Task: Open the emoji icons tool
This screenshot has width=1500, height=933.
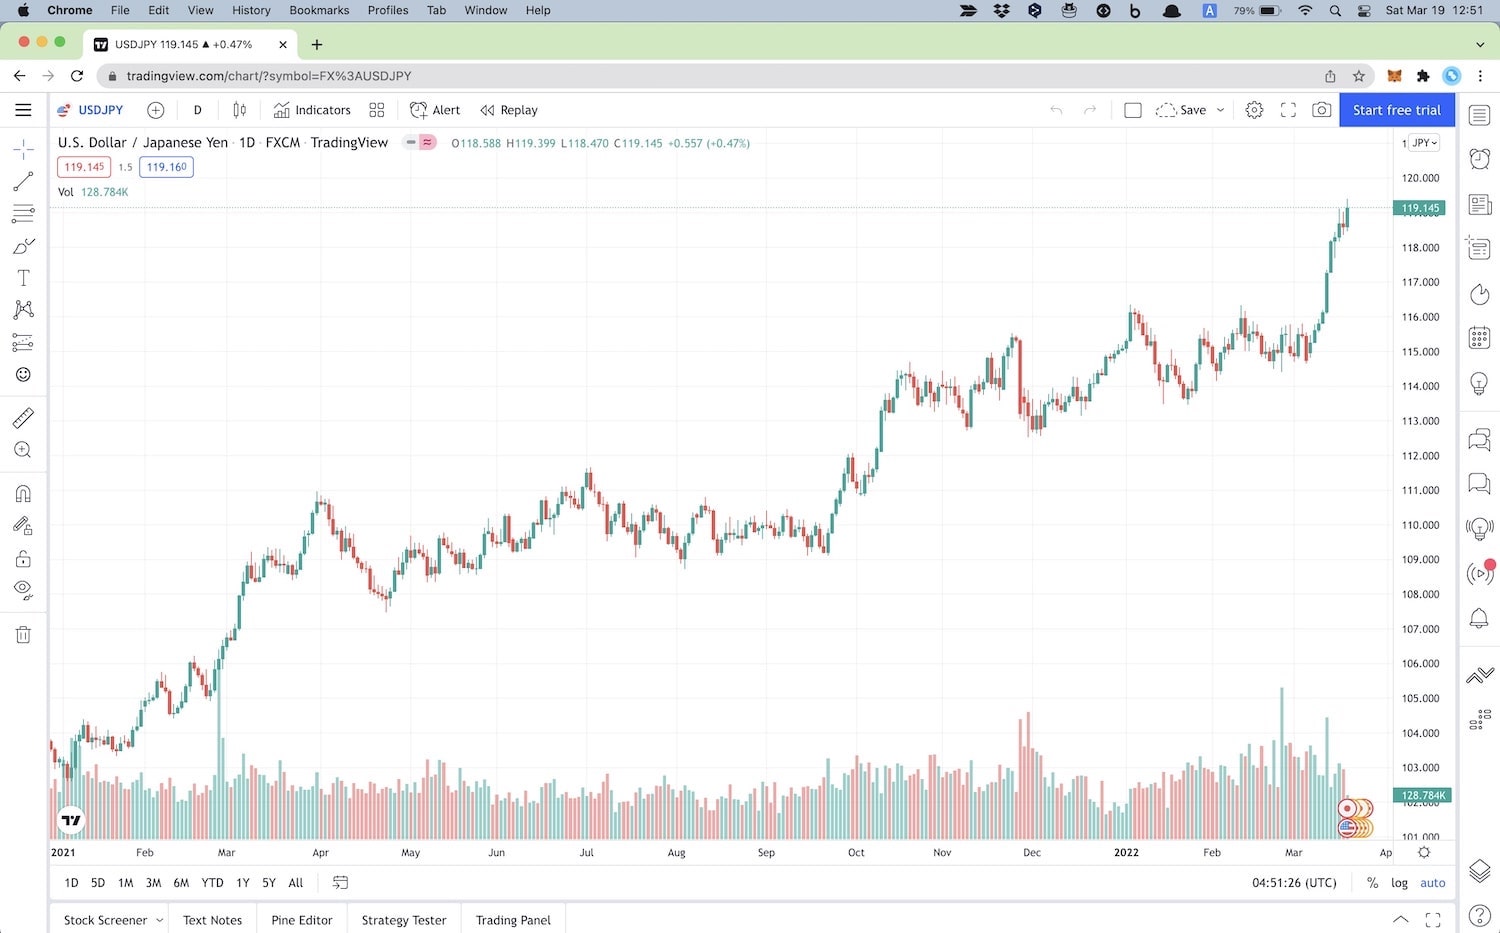Action: 23,374
